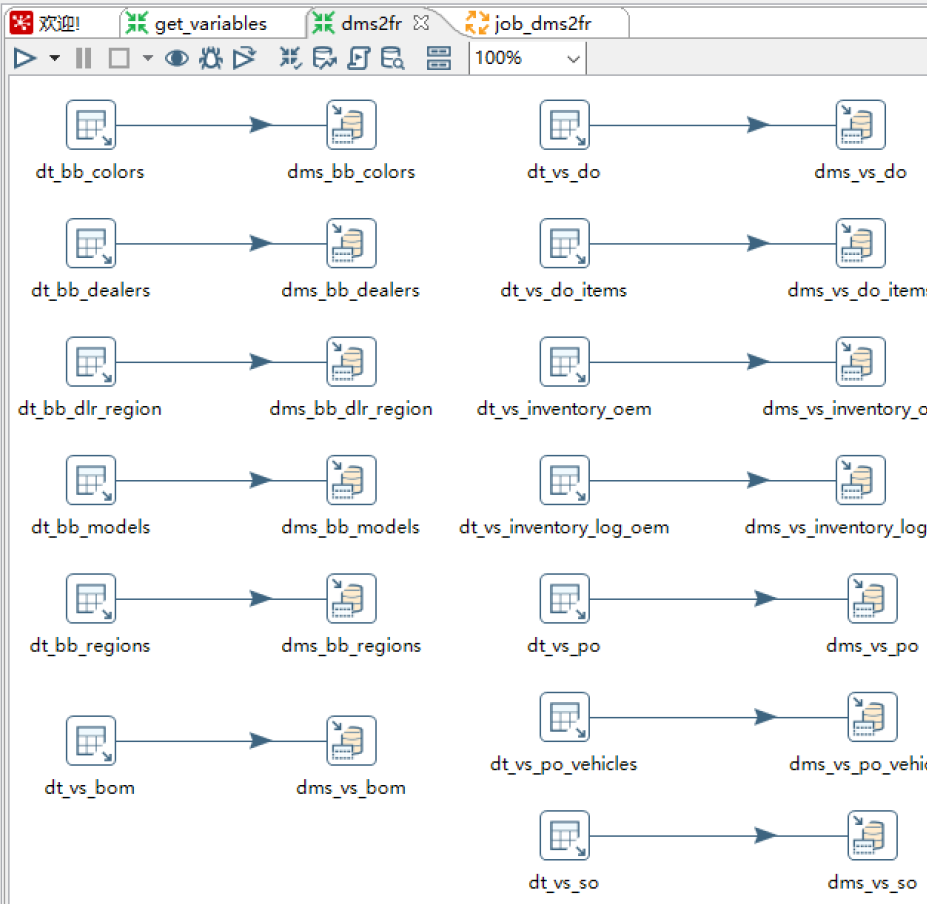Debug transformation with bug icon
The image size is (927, 904).
point(210,58)
